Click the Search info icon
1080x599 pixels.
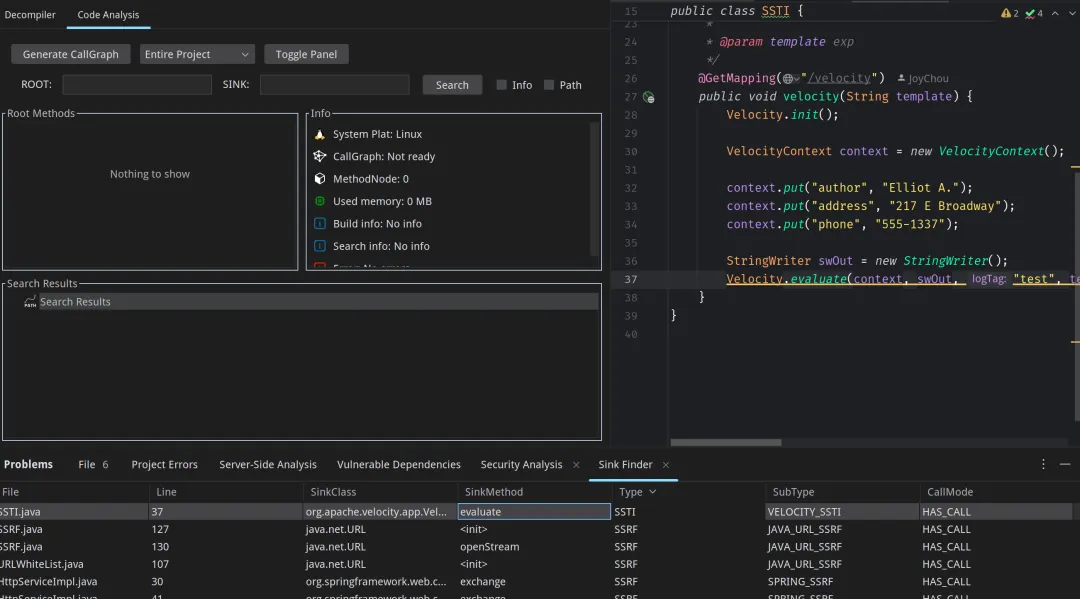pyautogui.click(x=320, y=246)
